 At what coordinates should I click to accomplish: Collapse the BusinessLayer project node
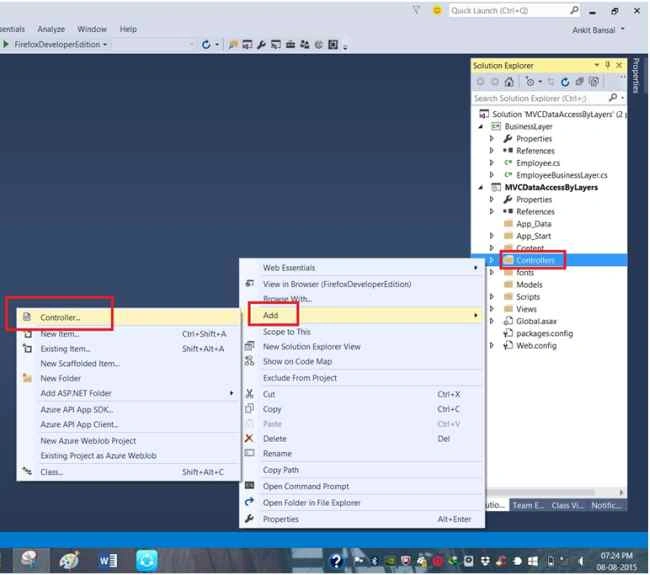481,126
